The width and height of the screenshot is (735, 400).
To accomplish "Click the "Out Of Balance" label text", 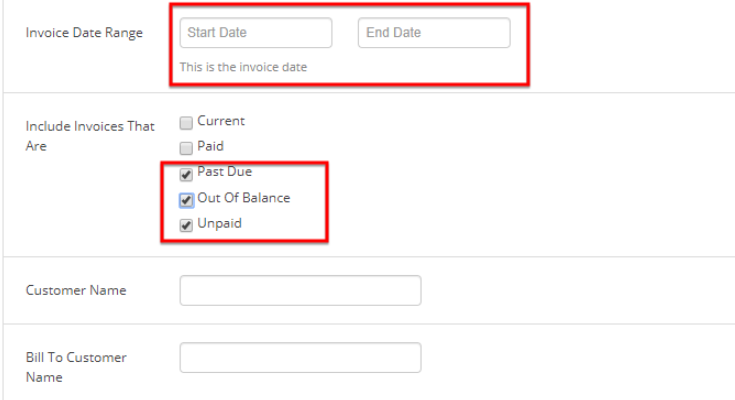I will 243,198.
